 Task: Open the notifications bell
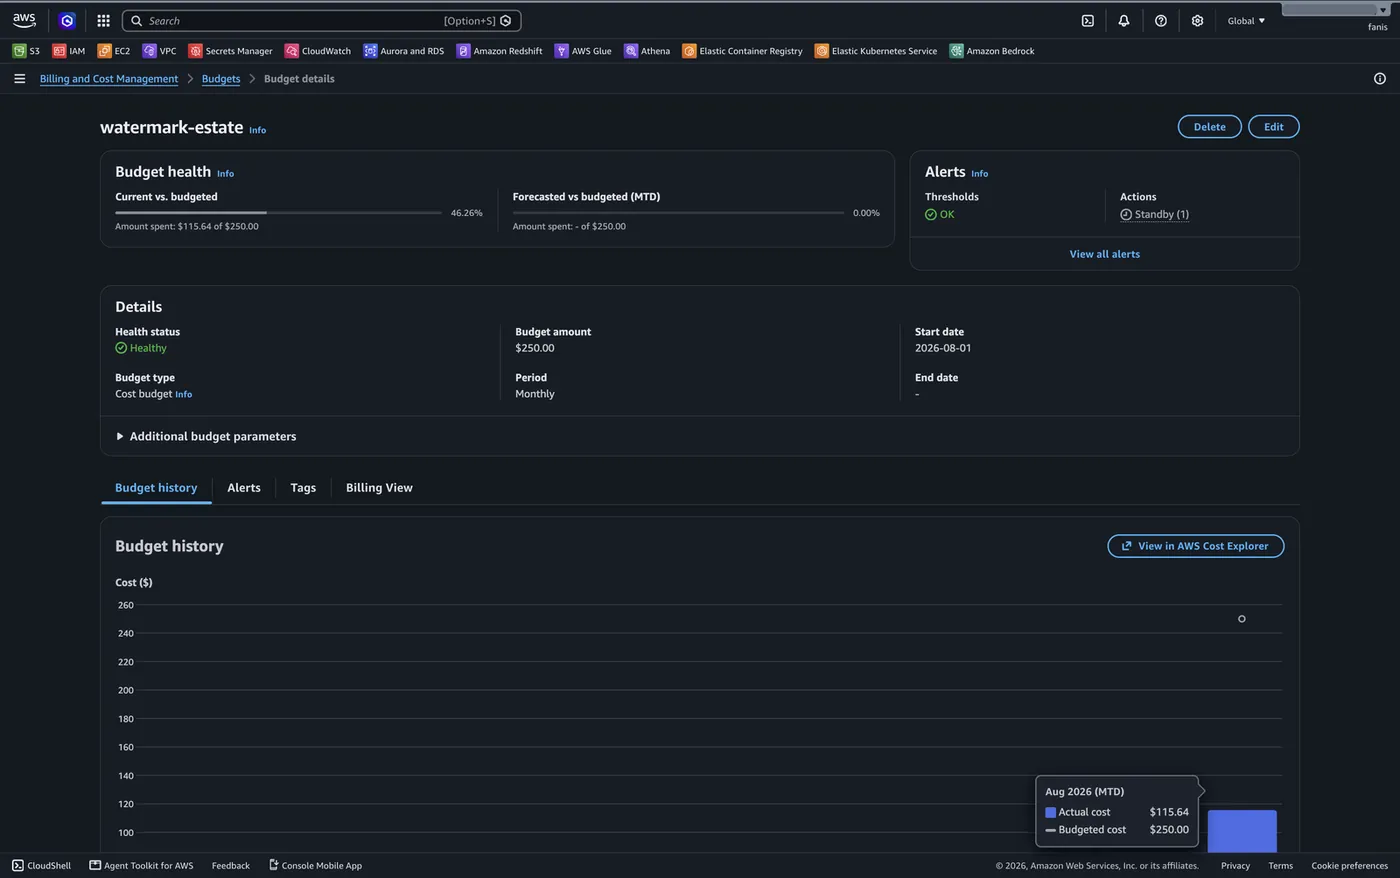coord(1124,21)
